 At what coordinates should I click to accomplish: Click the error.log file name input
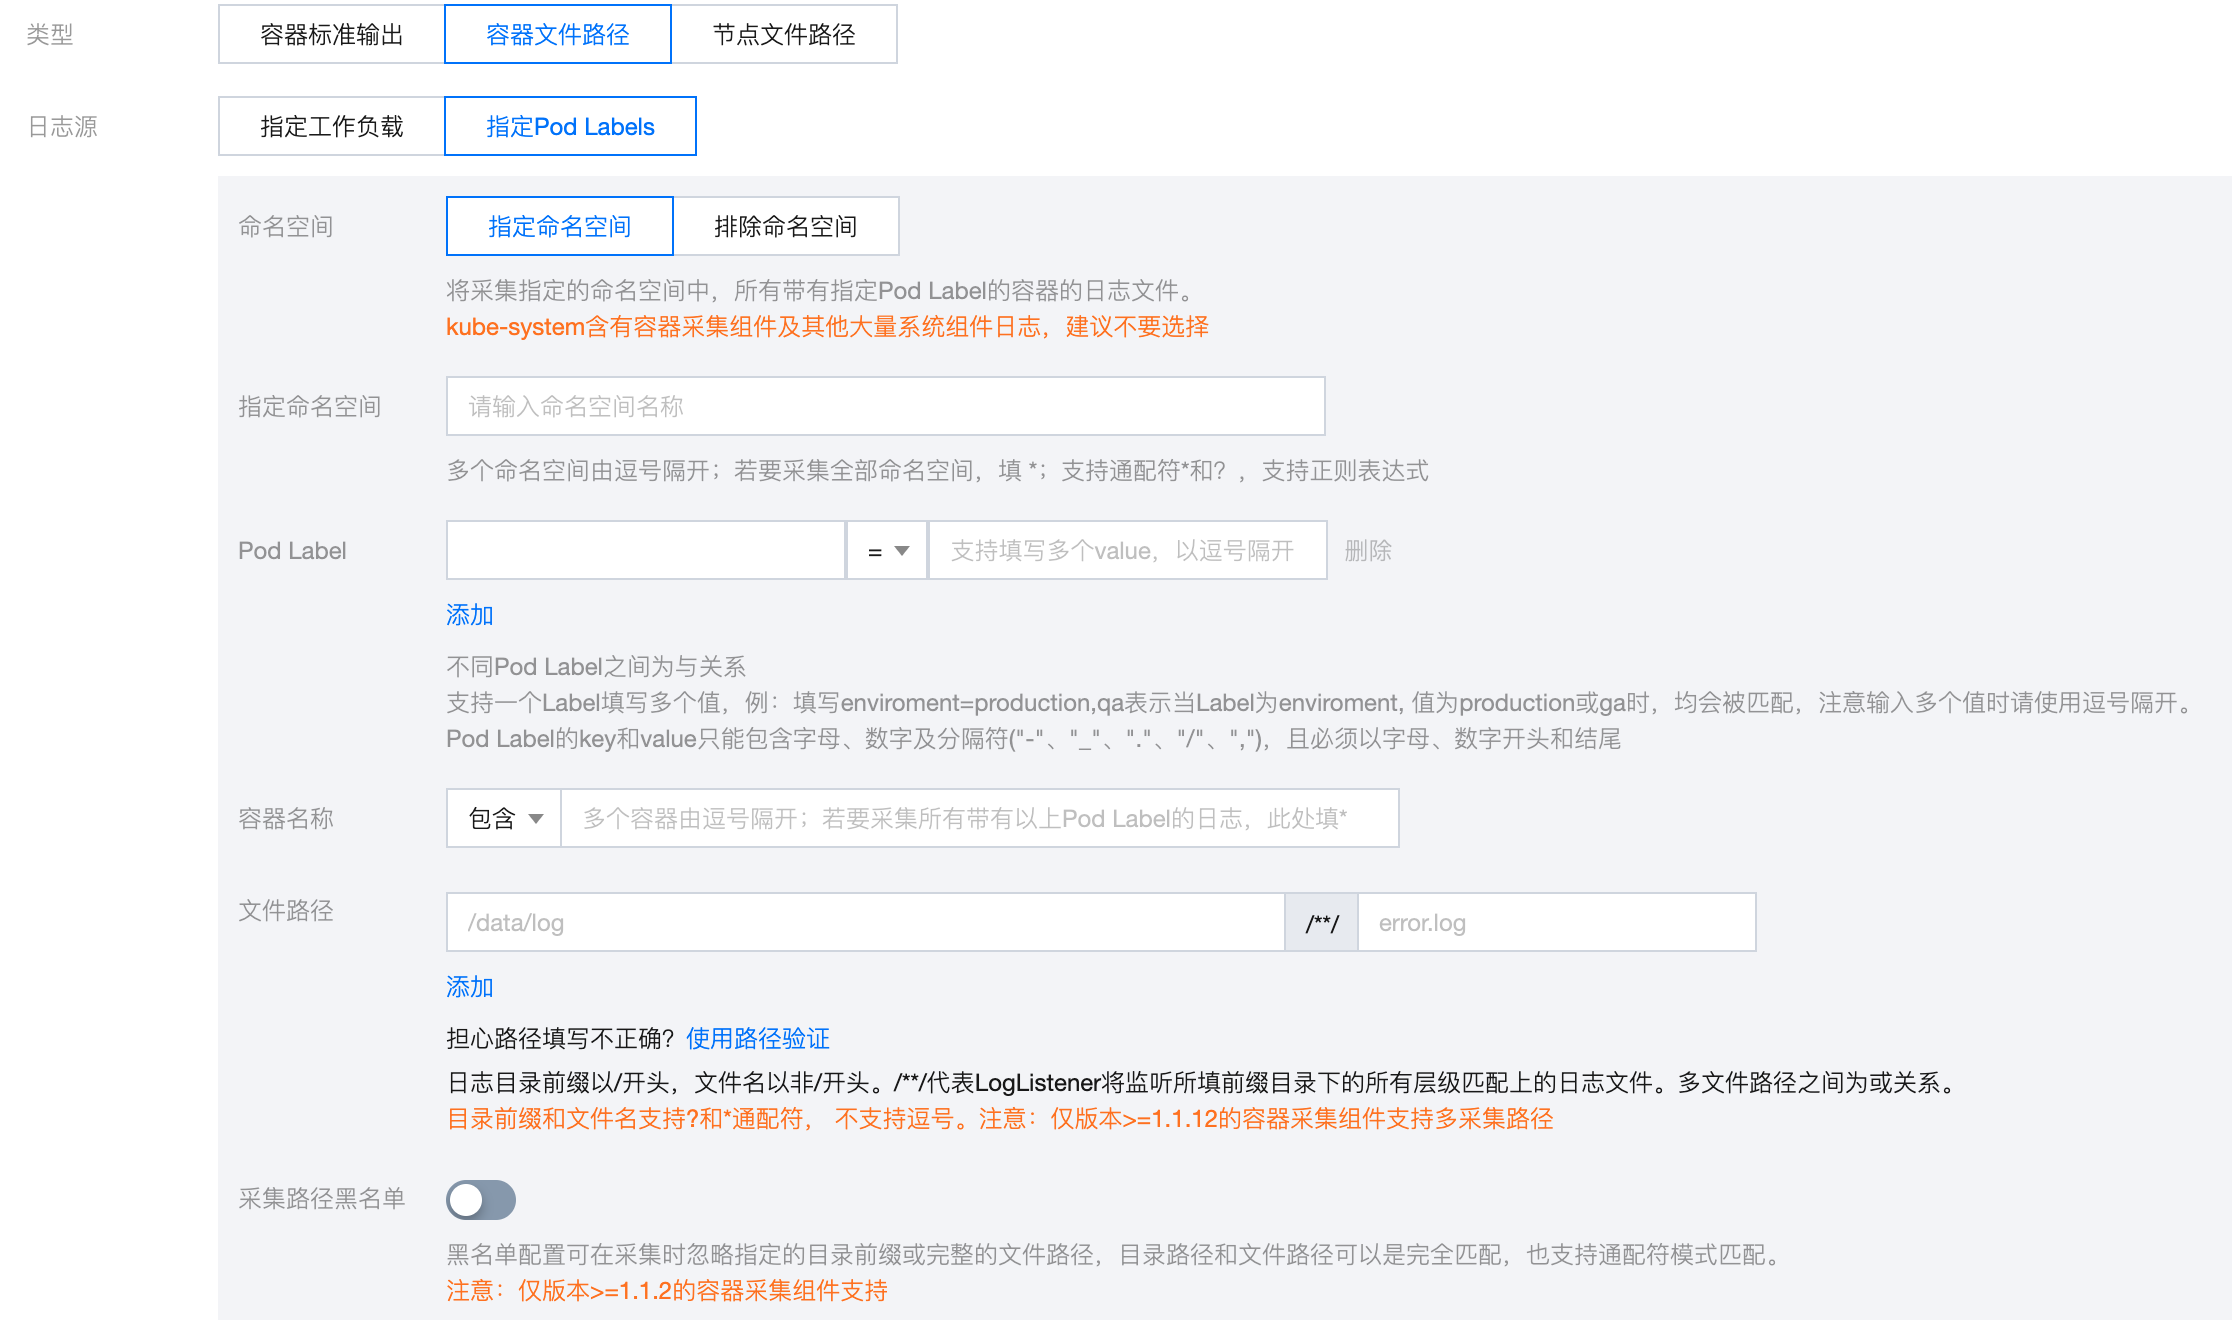click(1556, 923)
